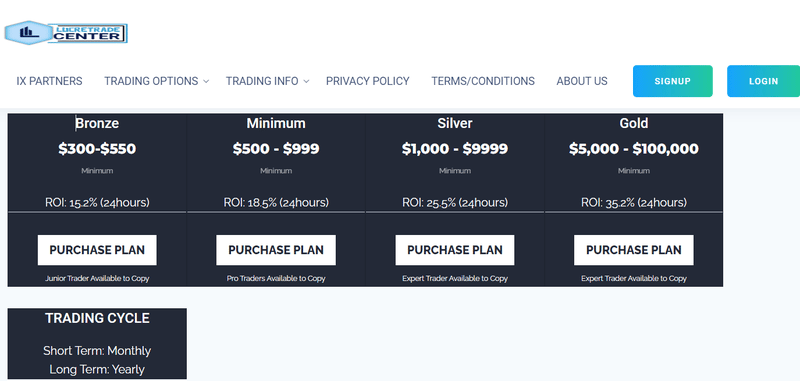800x381 pixels.
Task: Click Expert Trader Available to Copy under Silver
Action: pos(455,278)
